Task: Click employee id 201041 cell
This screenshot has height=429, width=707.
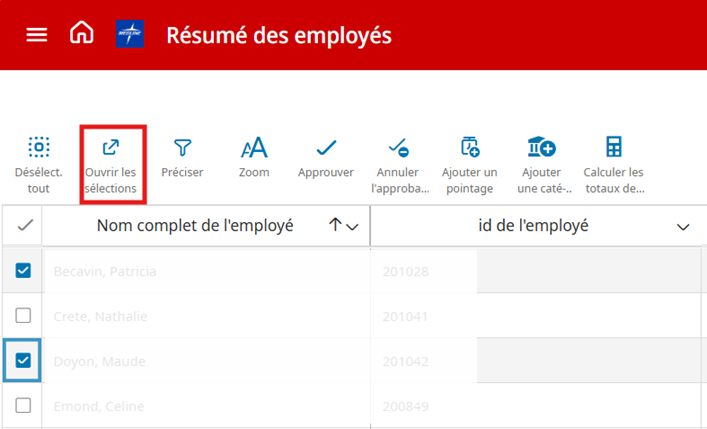Action: [404, 316]
